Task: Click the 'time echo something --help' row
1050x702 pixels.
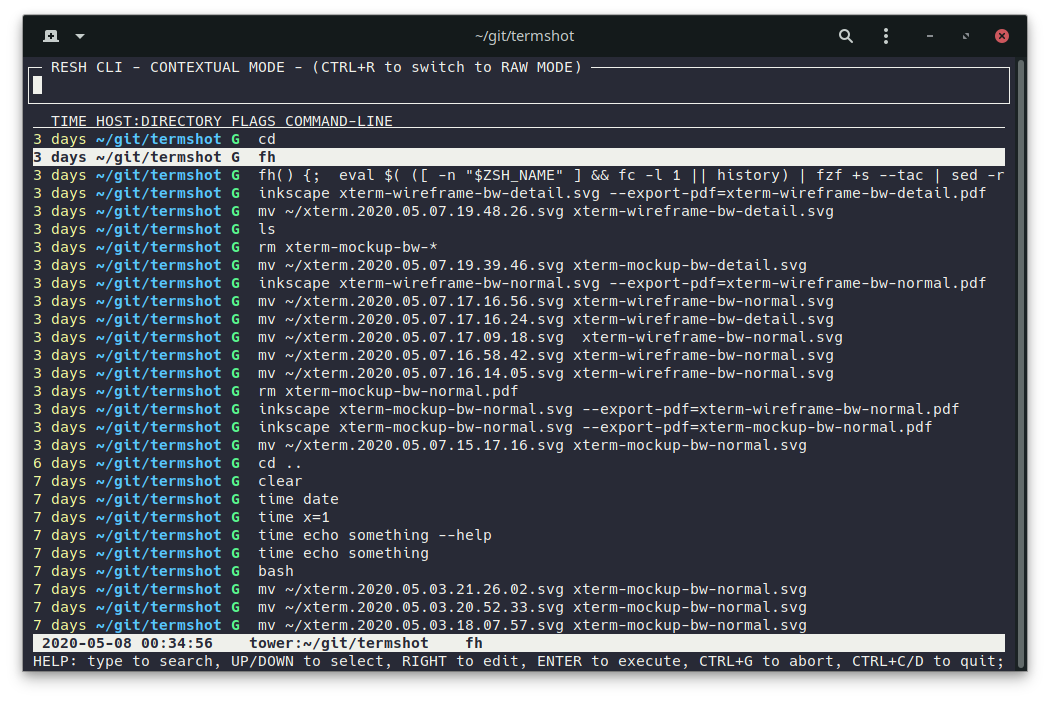Action: click(x=374, y=535)
